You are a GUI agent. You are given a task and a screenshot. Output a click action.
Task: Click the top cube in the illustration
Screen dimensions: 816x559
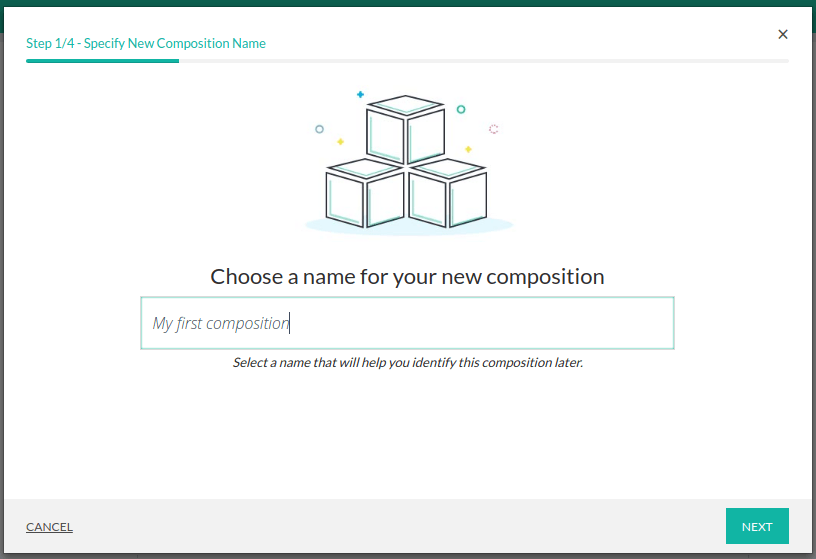coord(405,130)
